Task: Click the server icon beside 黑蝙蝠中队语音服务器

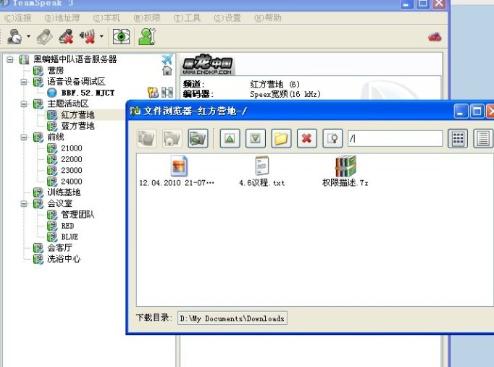Action: (24, 60)
